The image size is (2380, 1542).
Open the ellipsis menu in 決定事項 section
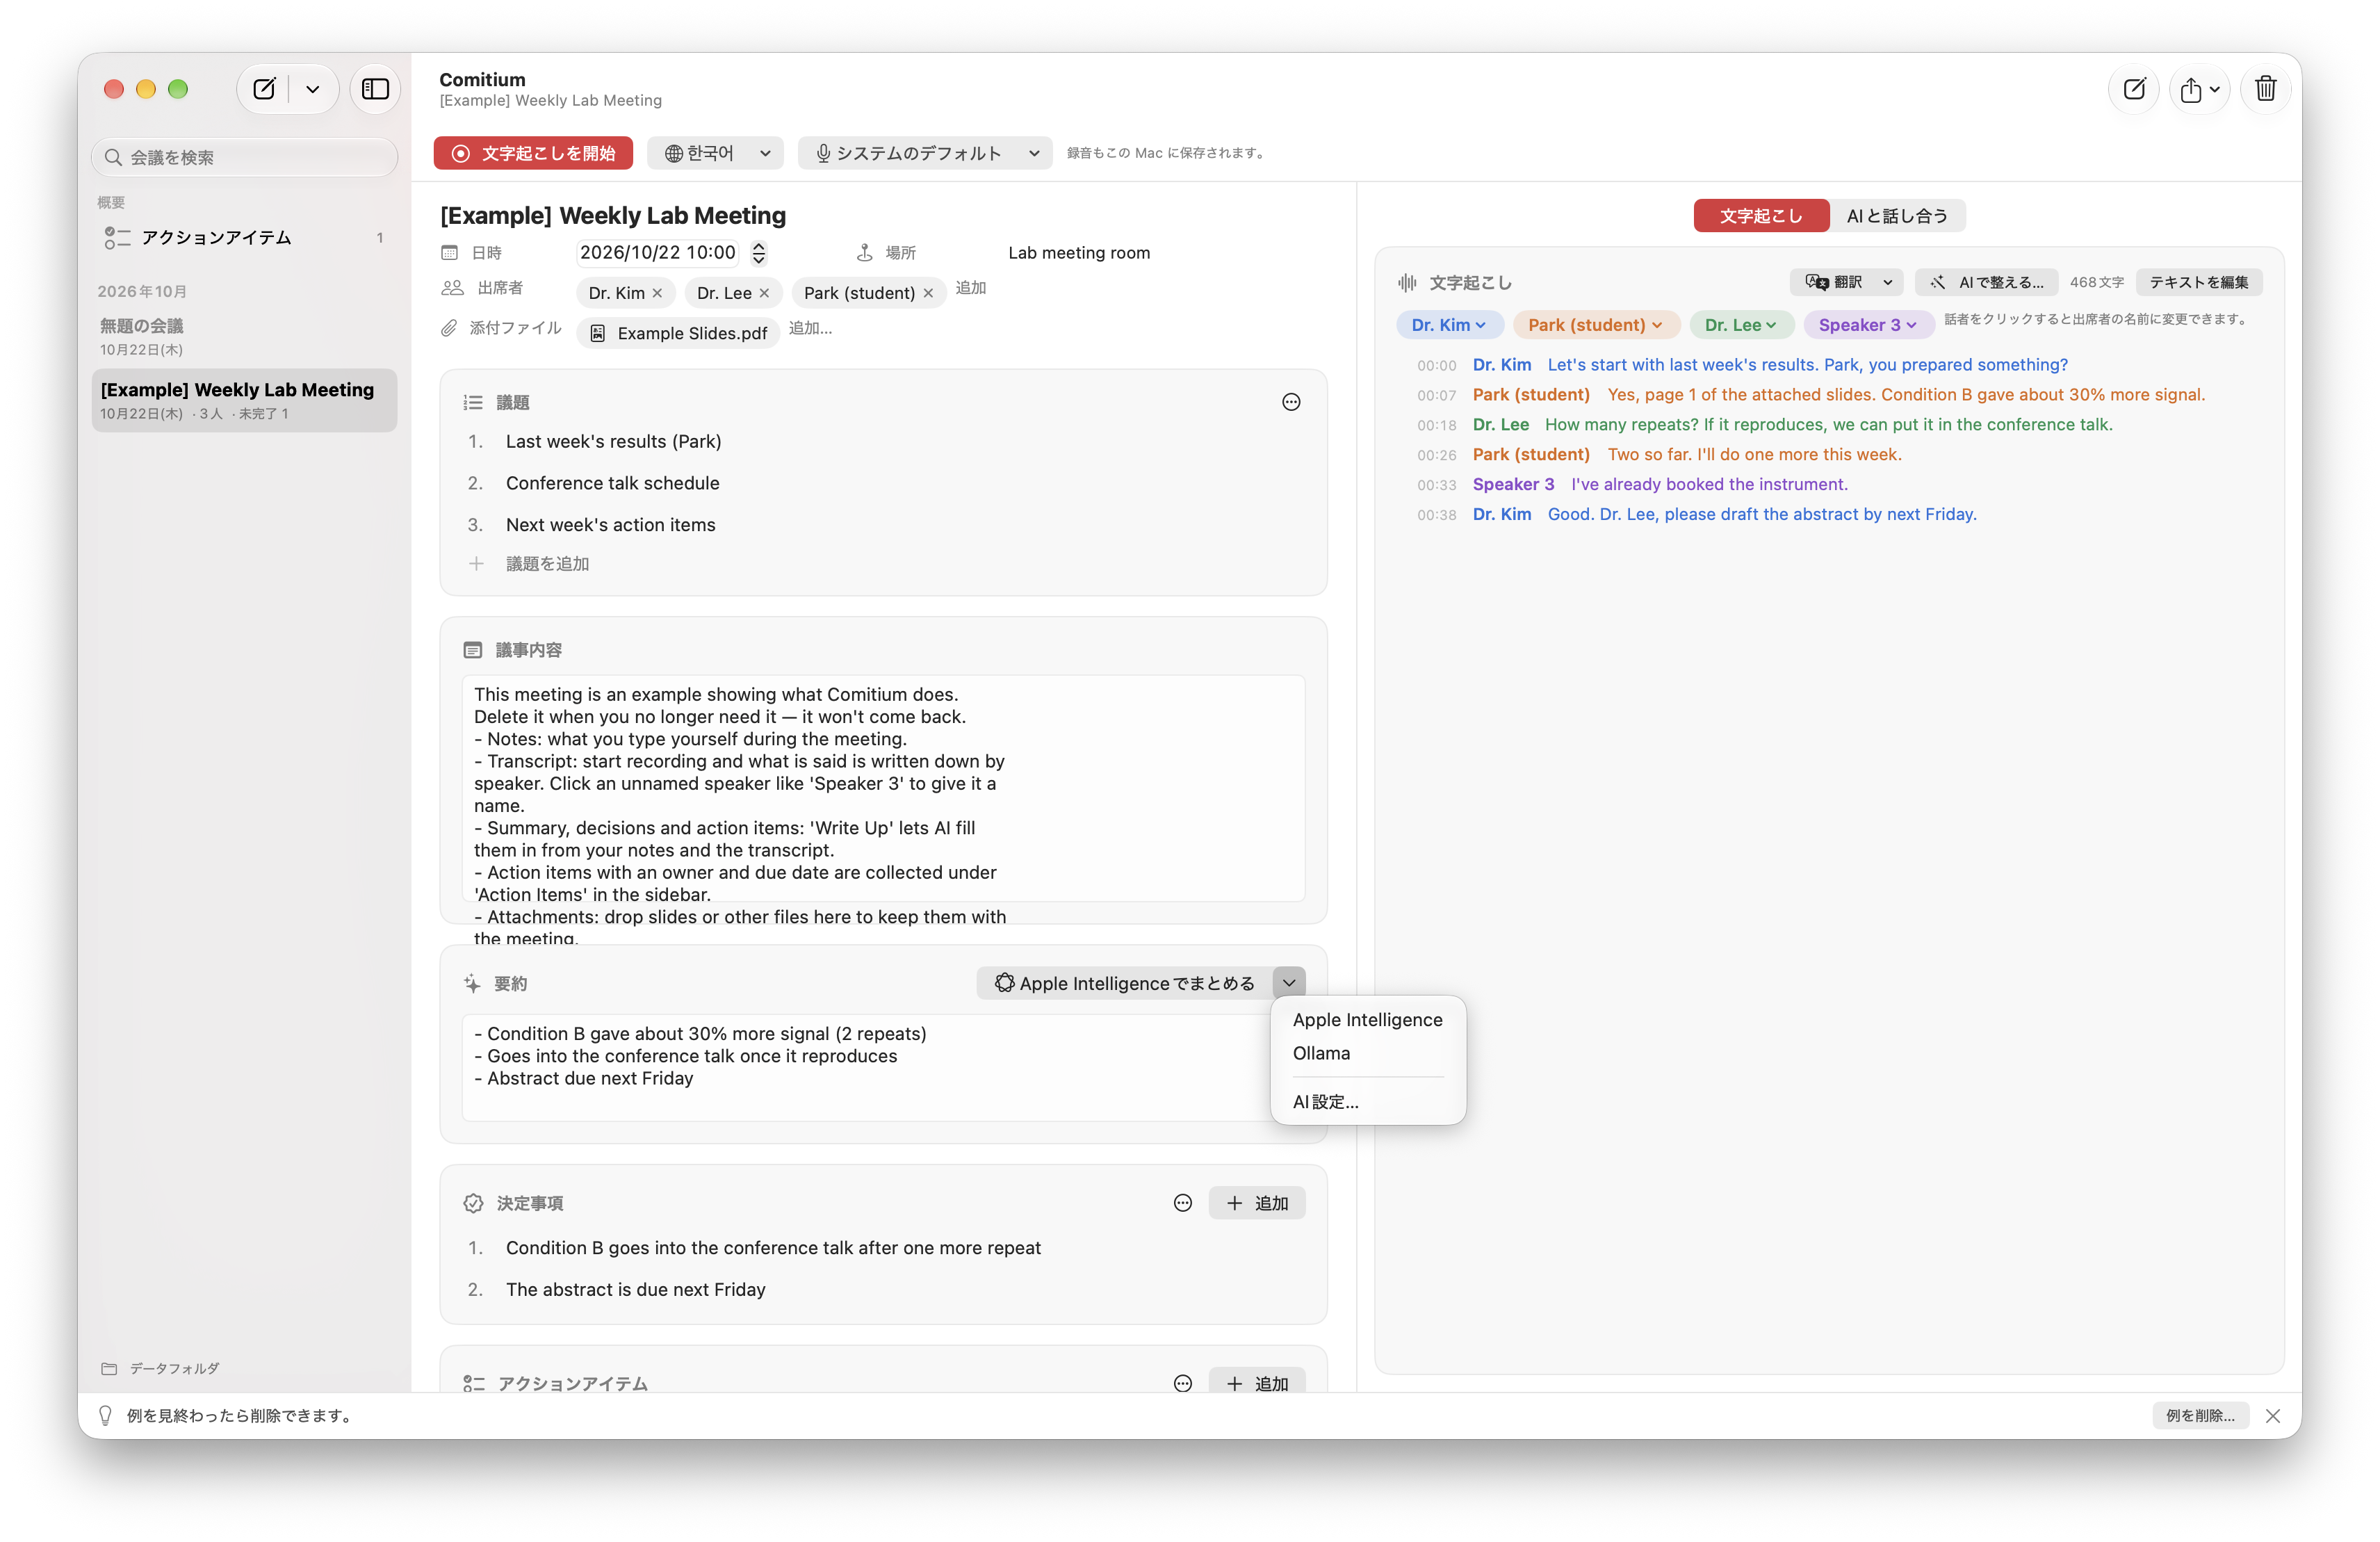click(x=1183, y=1203)
